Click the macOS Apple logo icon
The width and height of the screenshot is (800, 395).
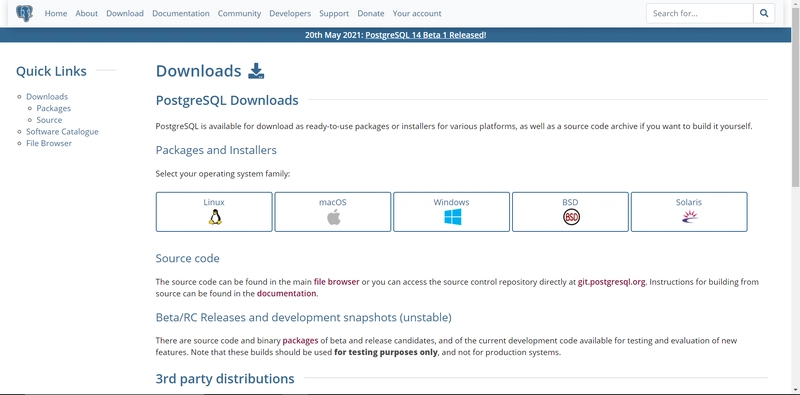pyautogui.click(x=333, y=217)
